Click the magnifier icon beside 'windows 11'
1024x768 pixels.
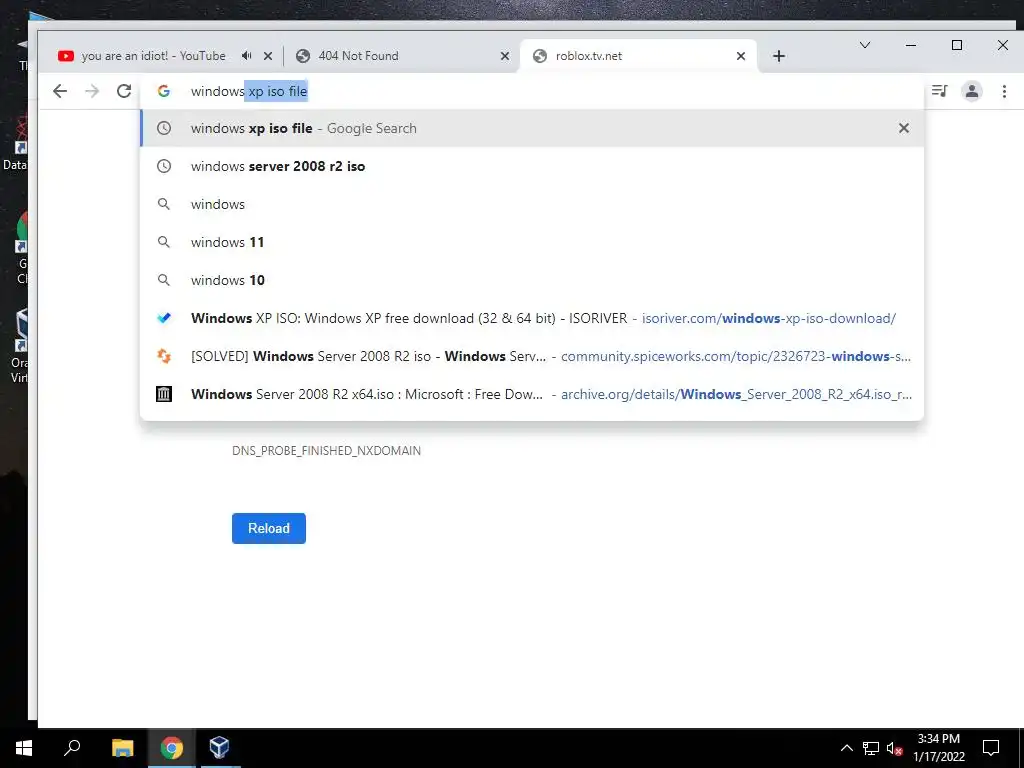[164, 242]
